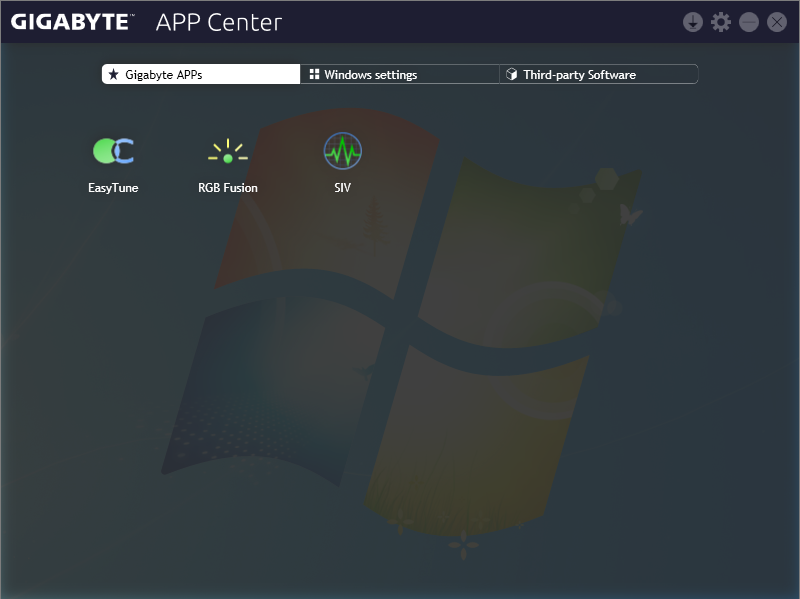Select the Gigabyte APPs tab

pyautogui.click(x=201, y=74)
